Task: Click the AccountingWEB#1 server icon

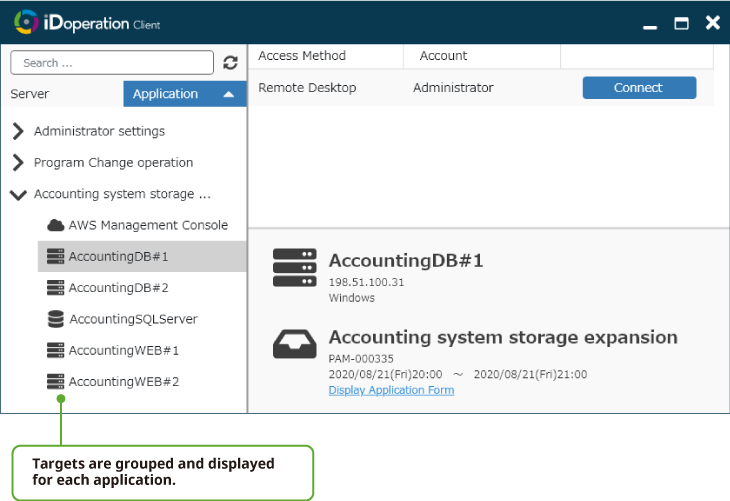Action: pos(55,350)
